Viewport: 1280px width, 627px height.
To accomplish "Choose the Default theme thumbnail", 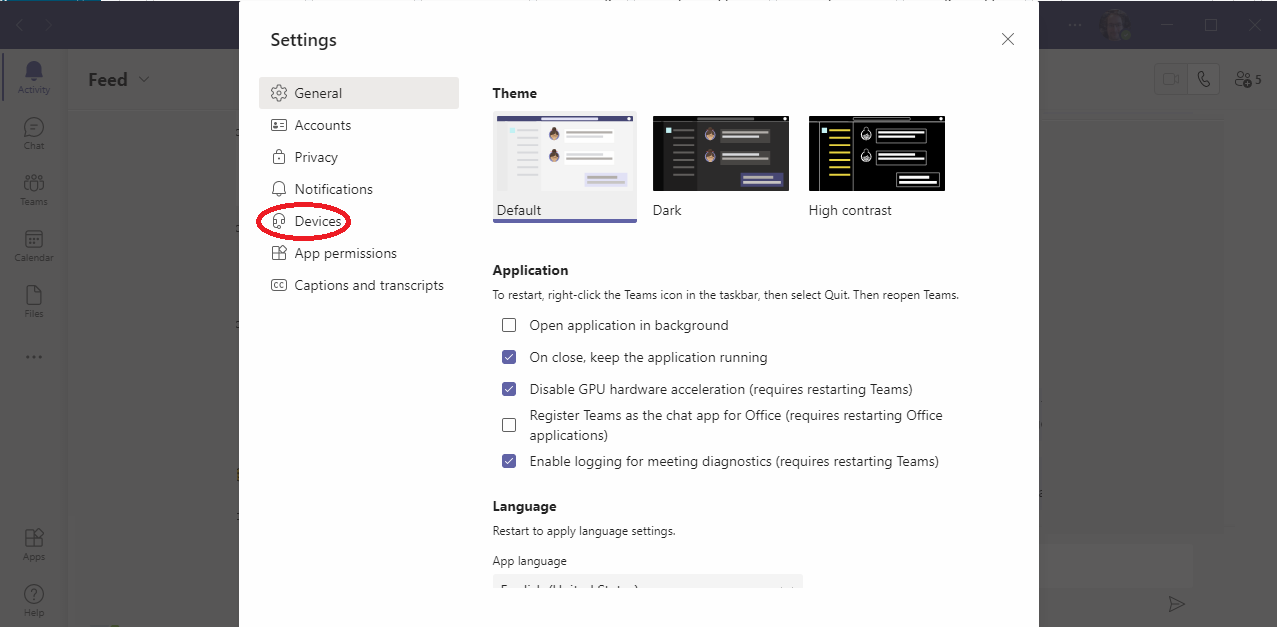I will coord(565,165).
